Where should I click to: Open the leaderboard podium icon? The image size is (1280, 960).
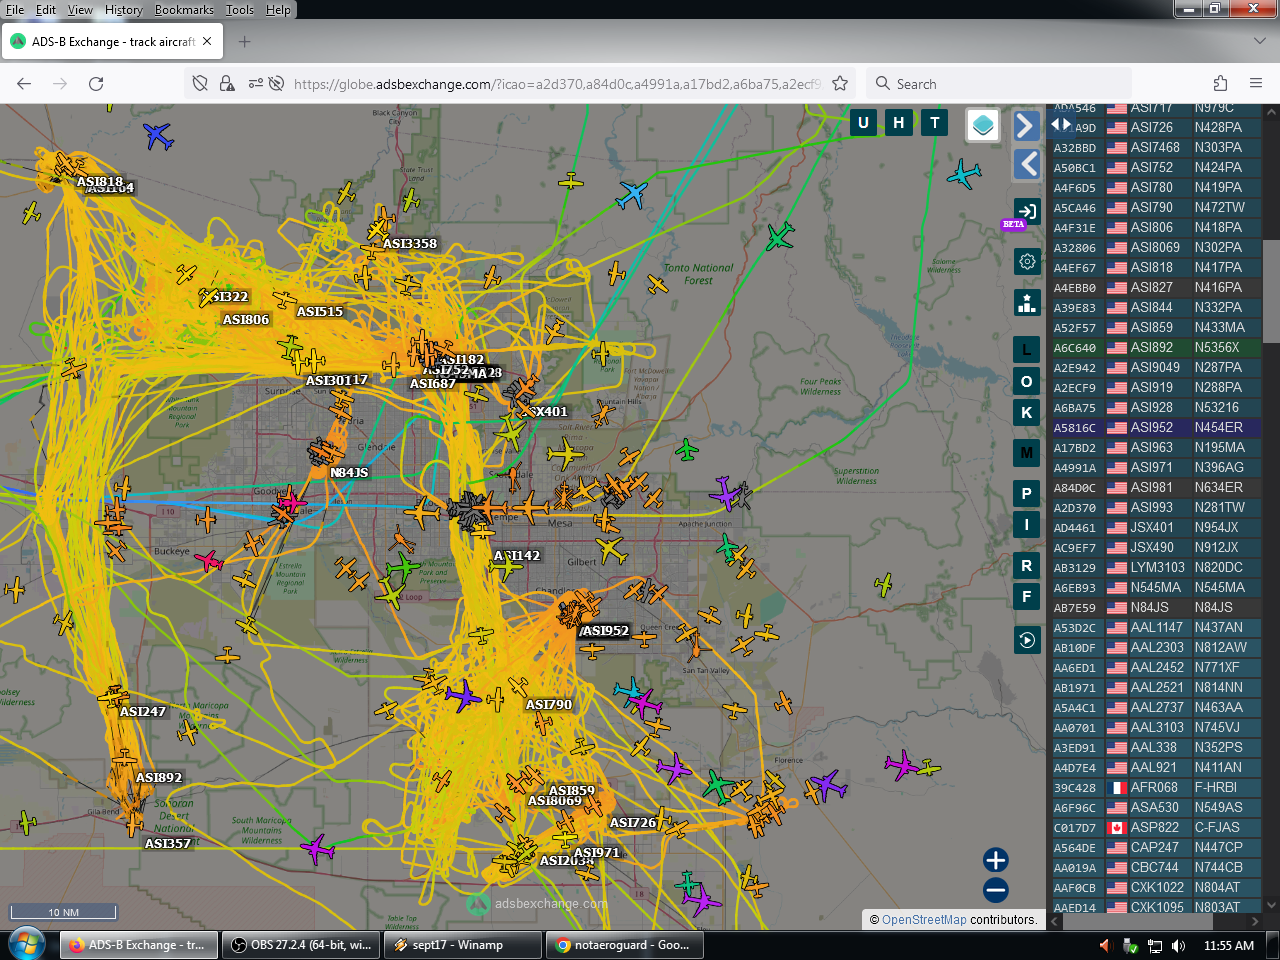[1027, 303]
